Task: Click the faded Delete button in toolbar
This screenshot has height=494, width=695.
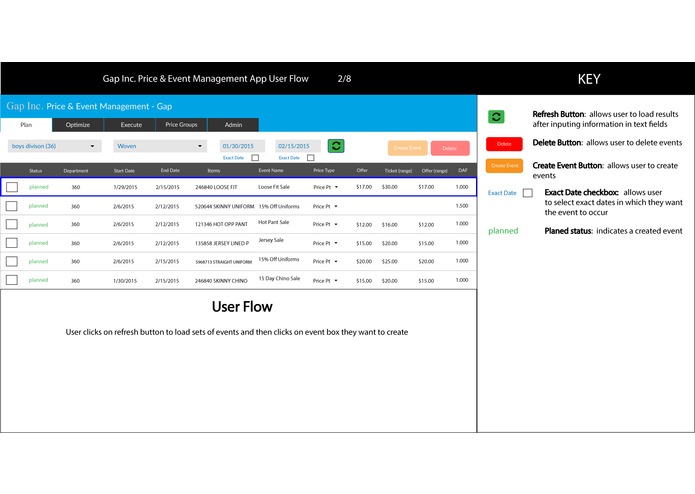Action: pos(450,148)
